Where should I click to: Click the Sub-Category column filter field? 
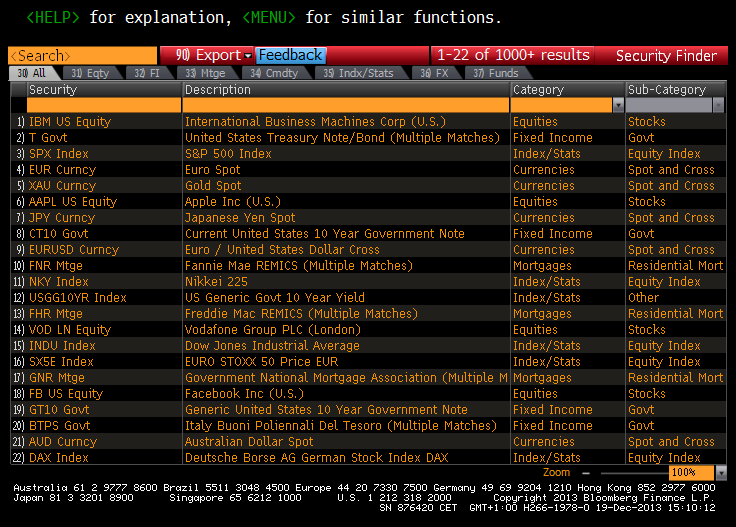[669, 105]
